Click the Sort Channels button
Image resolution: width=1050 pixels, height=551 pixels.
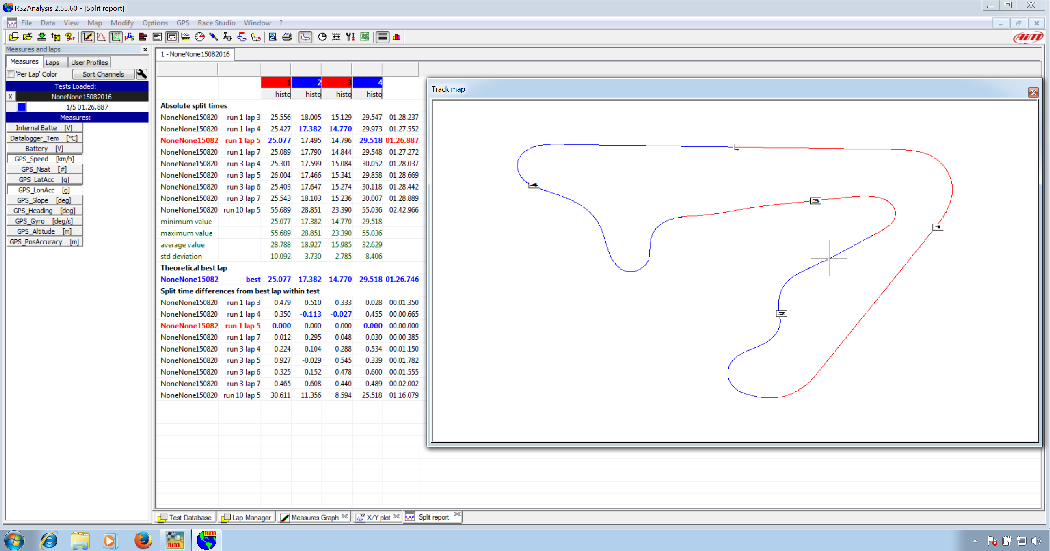103,74
